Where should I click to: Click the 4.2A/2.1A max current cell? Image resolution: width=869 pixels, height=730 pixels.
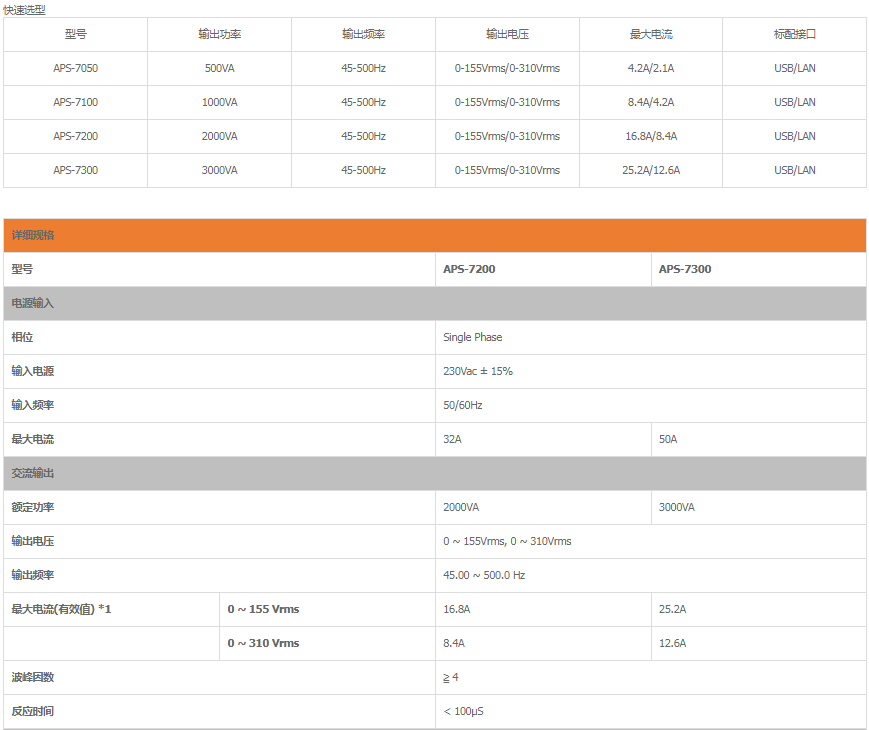point(651,68)
